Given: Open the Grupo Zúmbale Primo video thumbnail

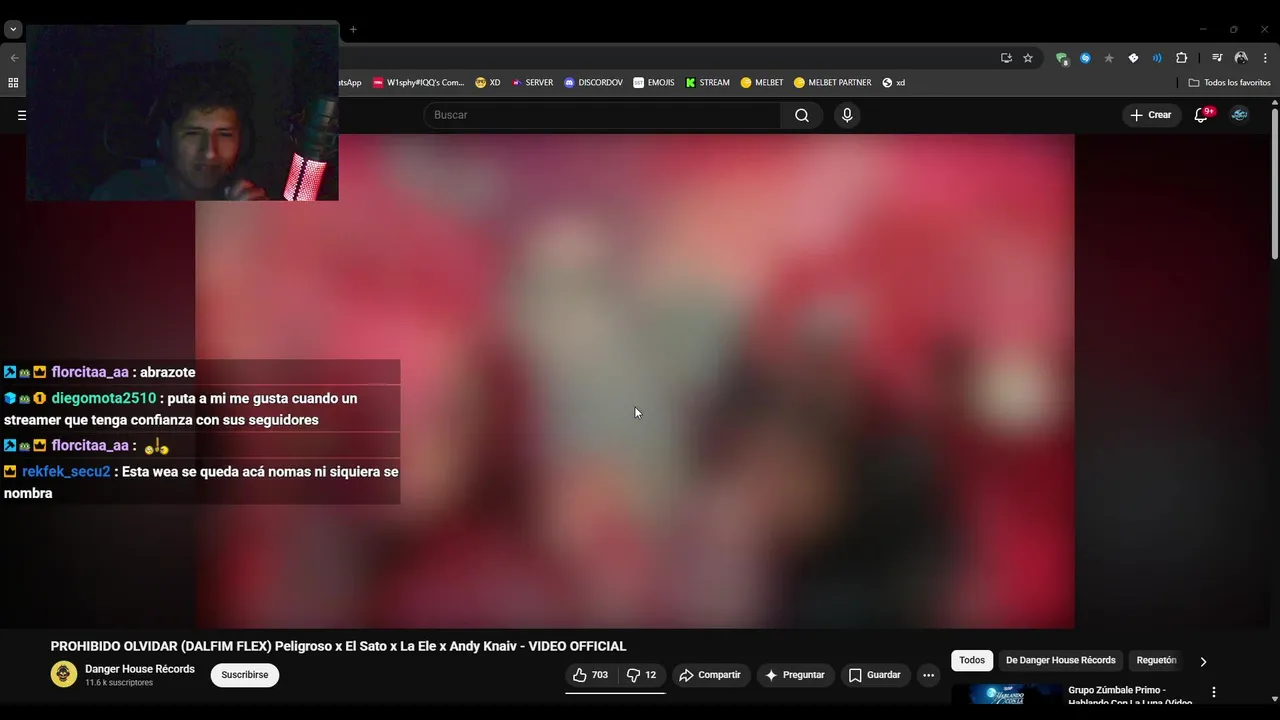Looking at the screenshot, I should point(1007,694).
